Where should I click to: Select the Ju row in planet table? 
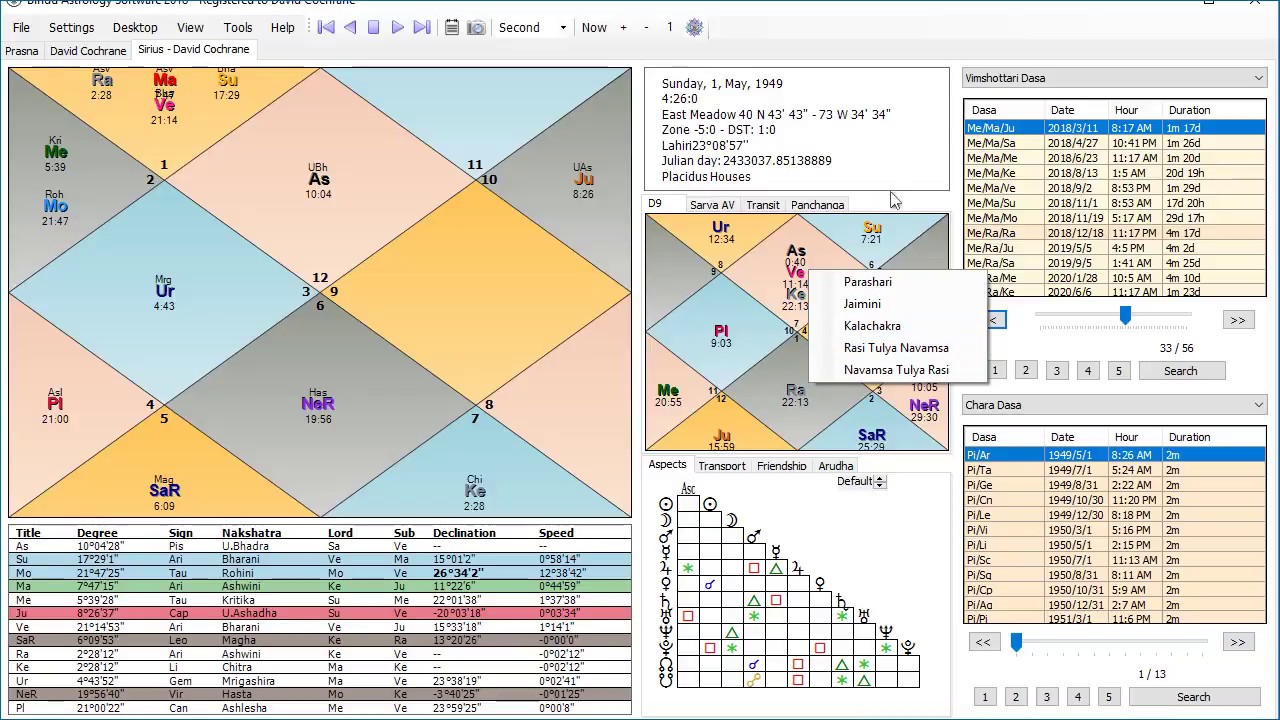click(x=320, y=613)
